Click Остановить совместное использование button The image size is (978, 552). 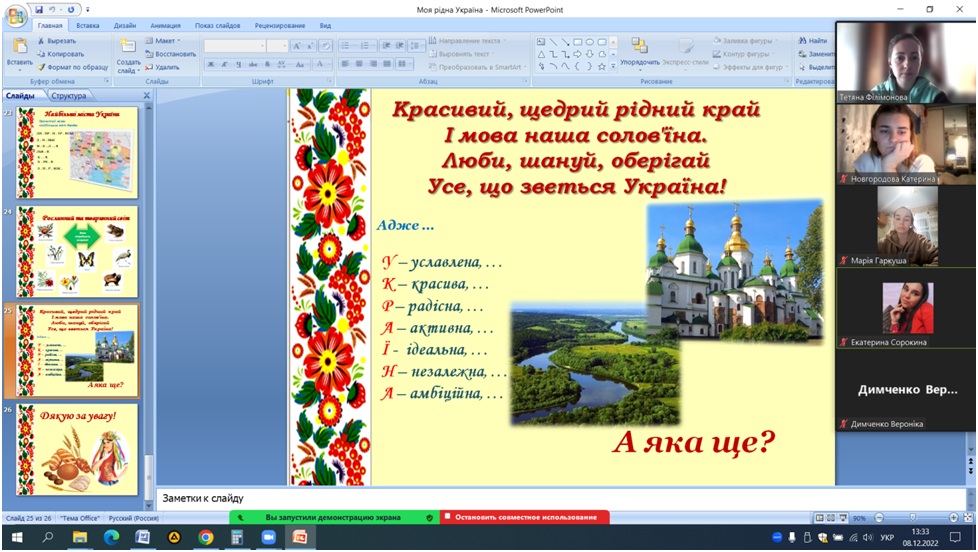click(x=525, y=517)
